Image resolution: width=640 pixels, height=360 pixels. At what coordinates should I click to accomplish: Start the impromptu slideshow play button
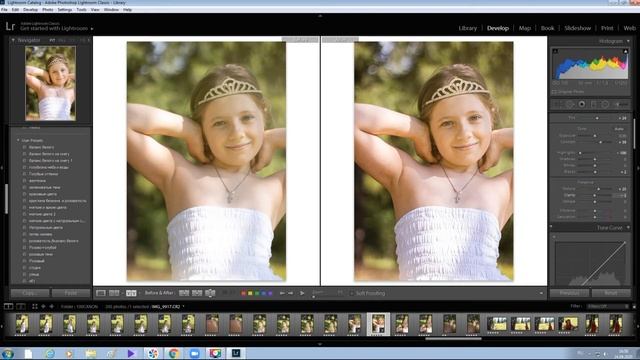click(302, 293)
